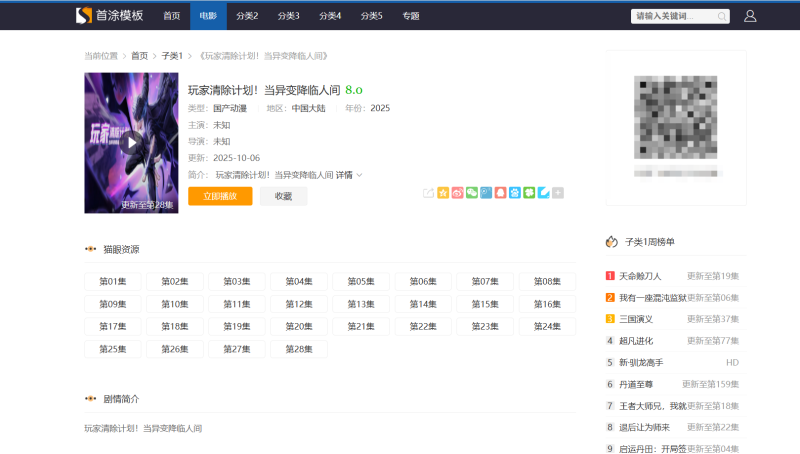Image resolution: width=800 pixels, height=454 pixels.
Task: Play episode 第25集
Action: [x=113, y=349]
